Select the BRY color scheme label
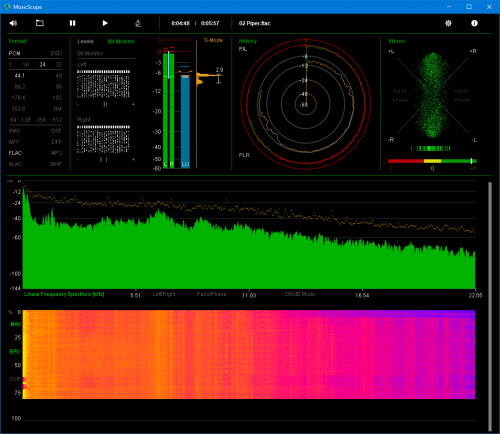The height and width of the screenshot is (434, 500). coord(15,351)
